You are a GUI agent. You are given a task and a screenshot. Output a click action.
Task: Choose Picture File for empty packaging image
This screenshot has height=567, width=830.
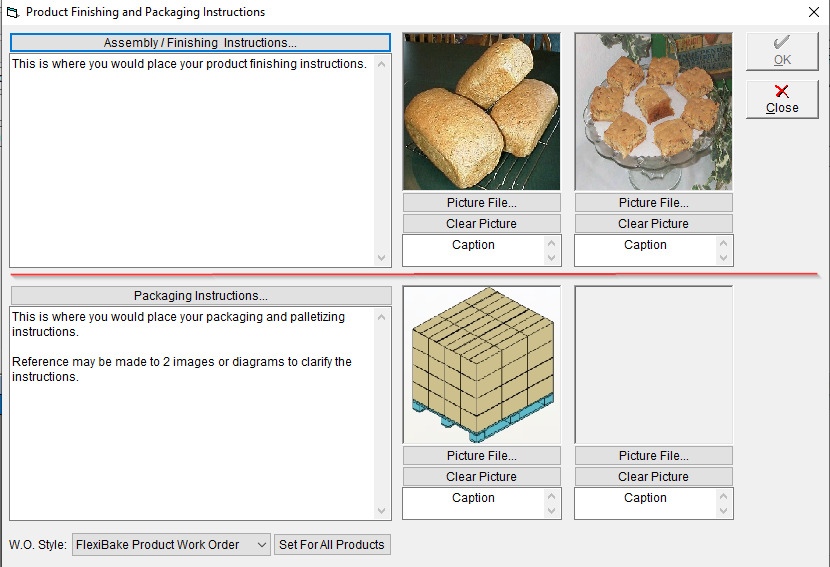654,456
